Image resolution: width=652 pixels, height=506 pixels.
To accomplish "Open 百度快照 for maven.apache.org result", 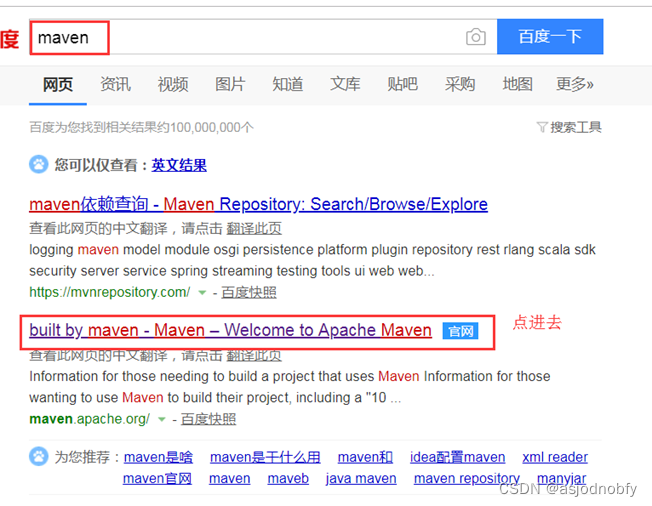I will click(208, 419).
